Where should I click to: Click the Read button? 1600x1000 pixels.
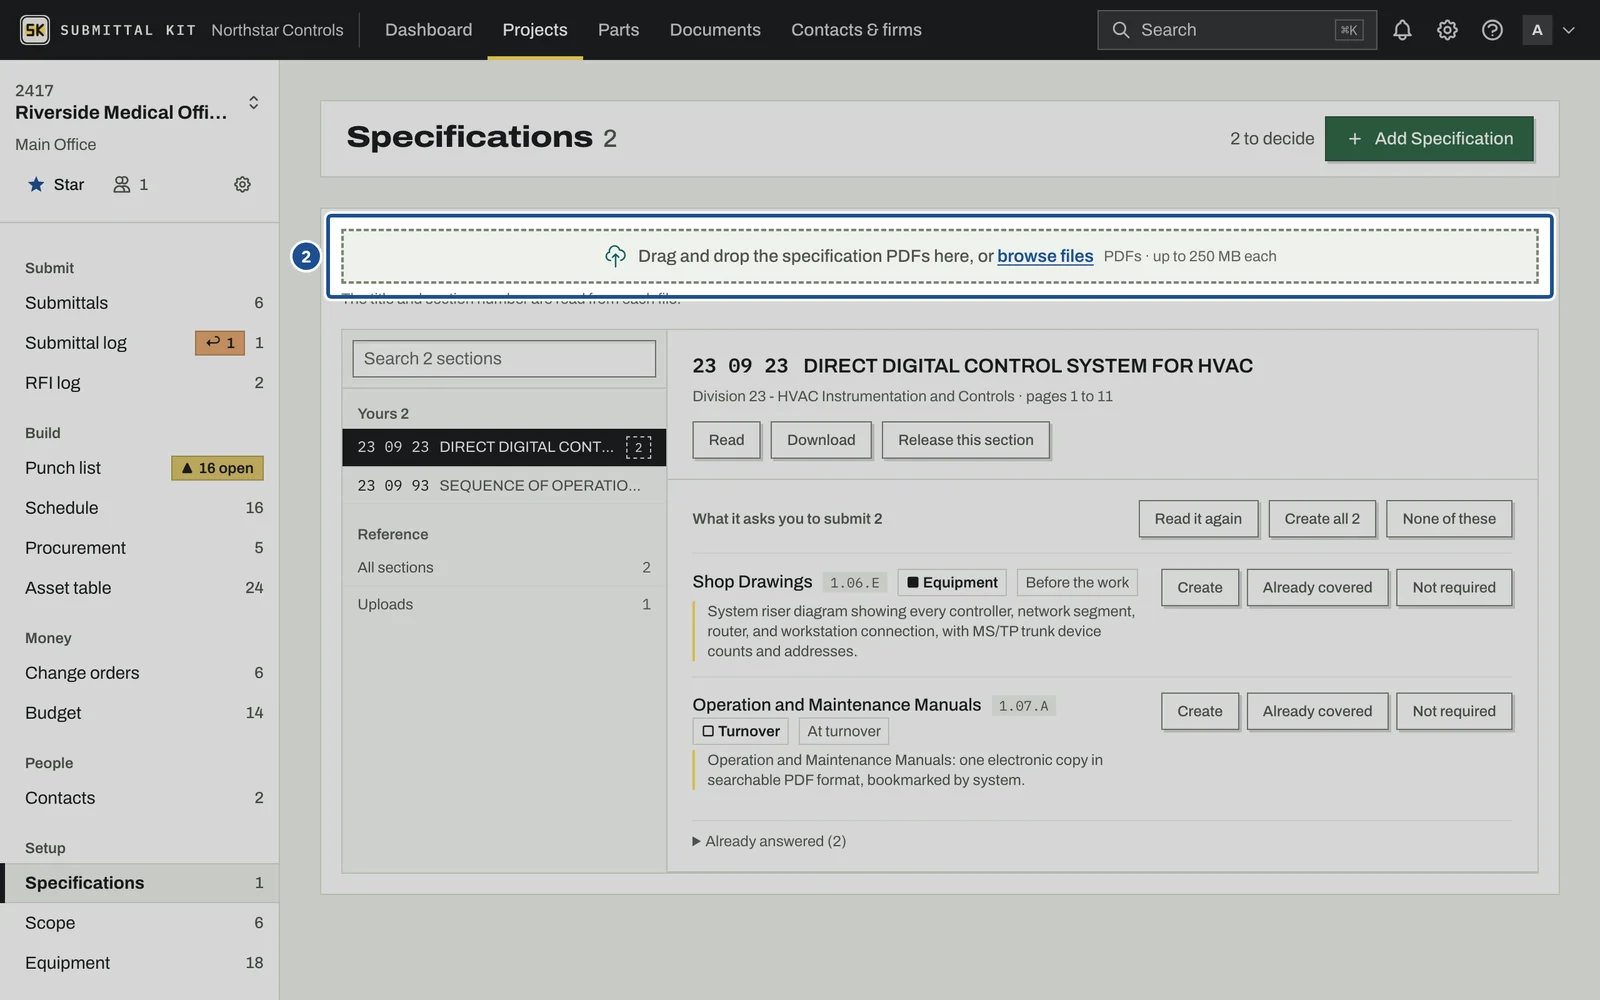click(x=726, y=440)
